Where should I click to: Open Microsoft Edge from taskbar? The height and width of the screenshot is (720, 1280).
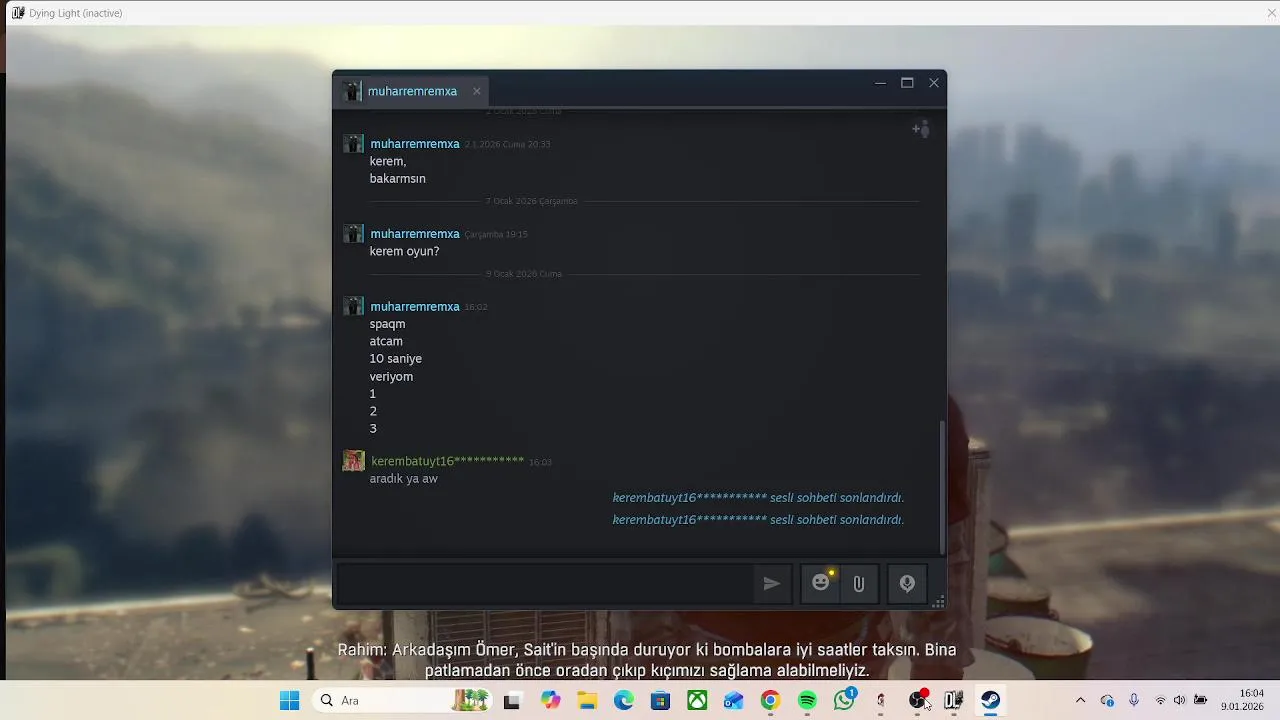point(624,701)
